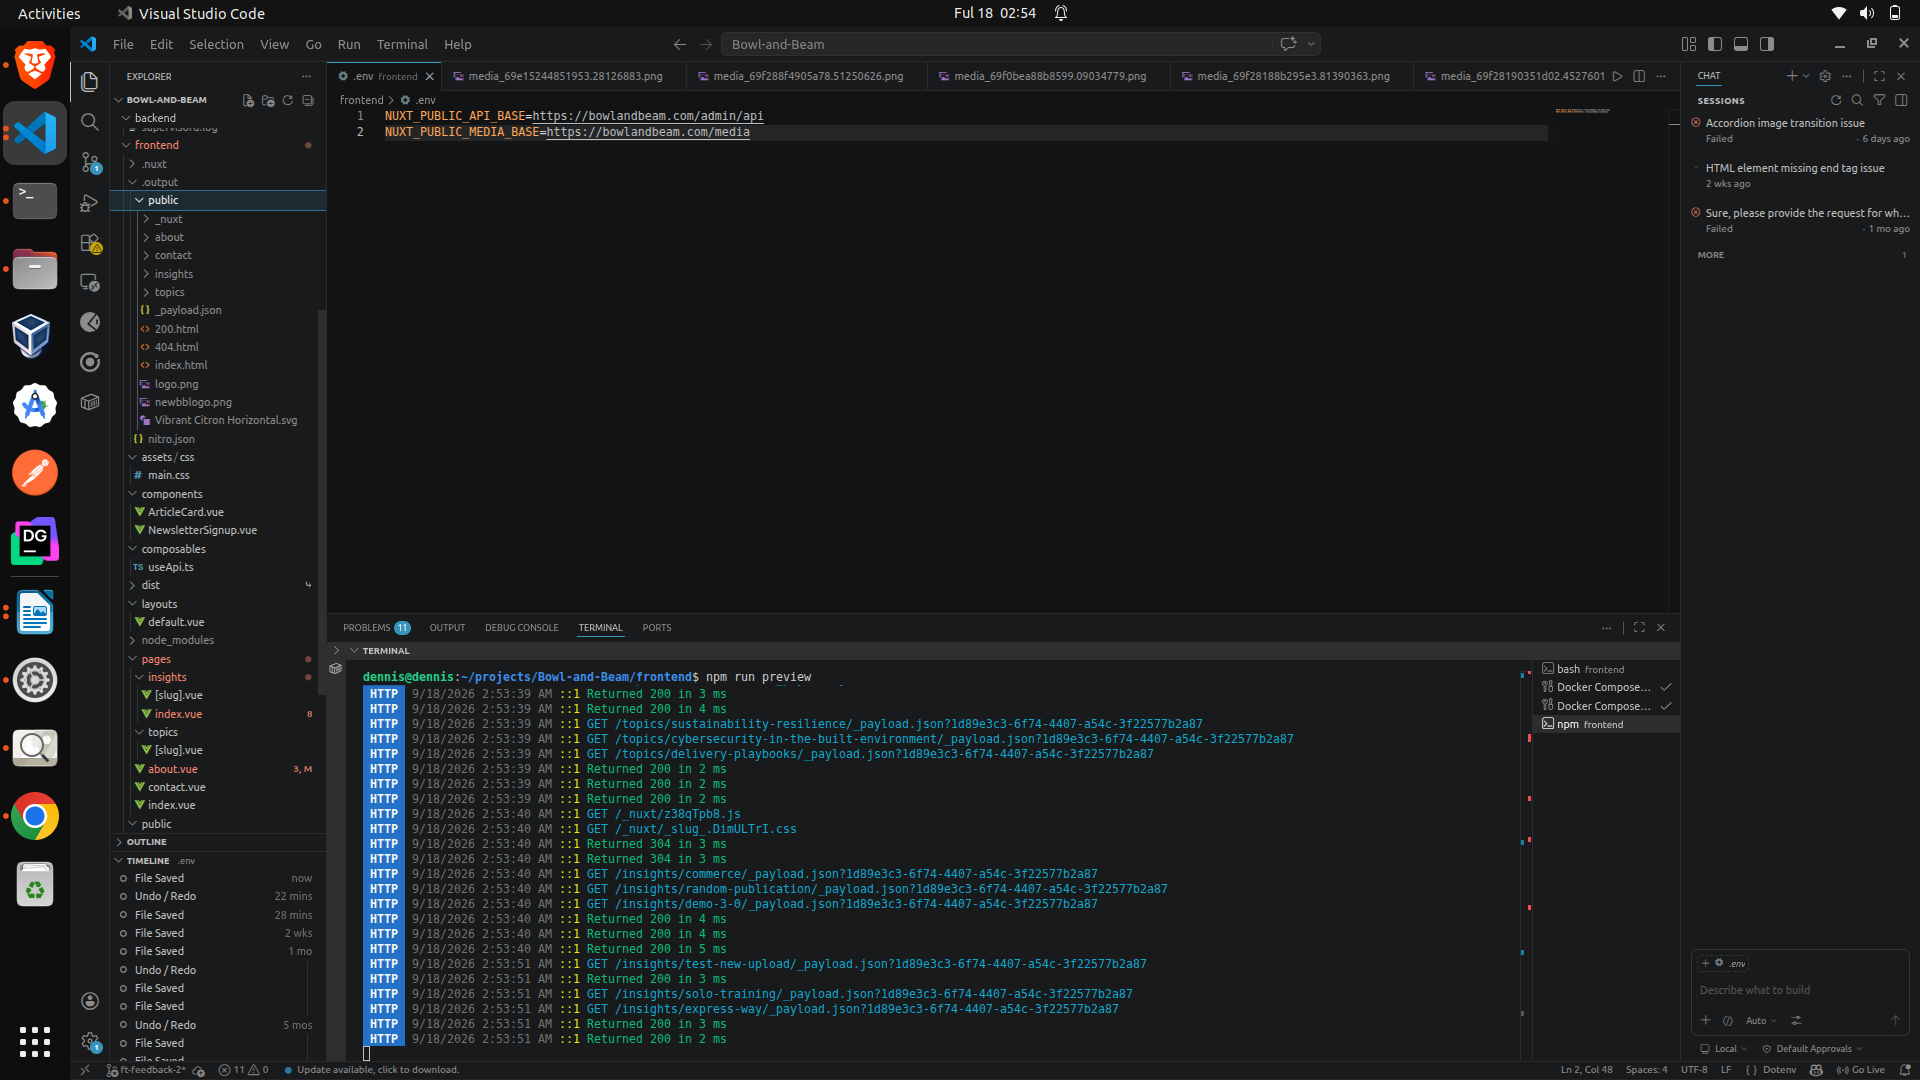
Task: Click the New Folder icon in Explorer header
Action: [x=268, y=100]
